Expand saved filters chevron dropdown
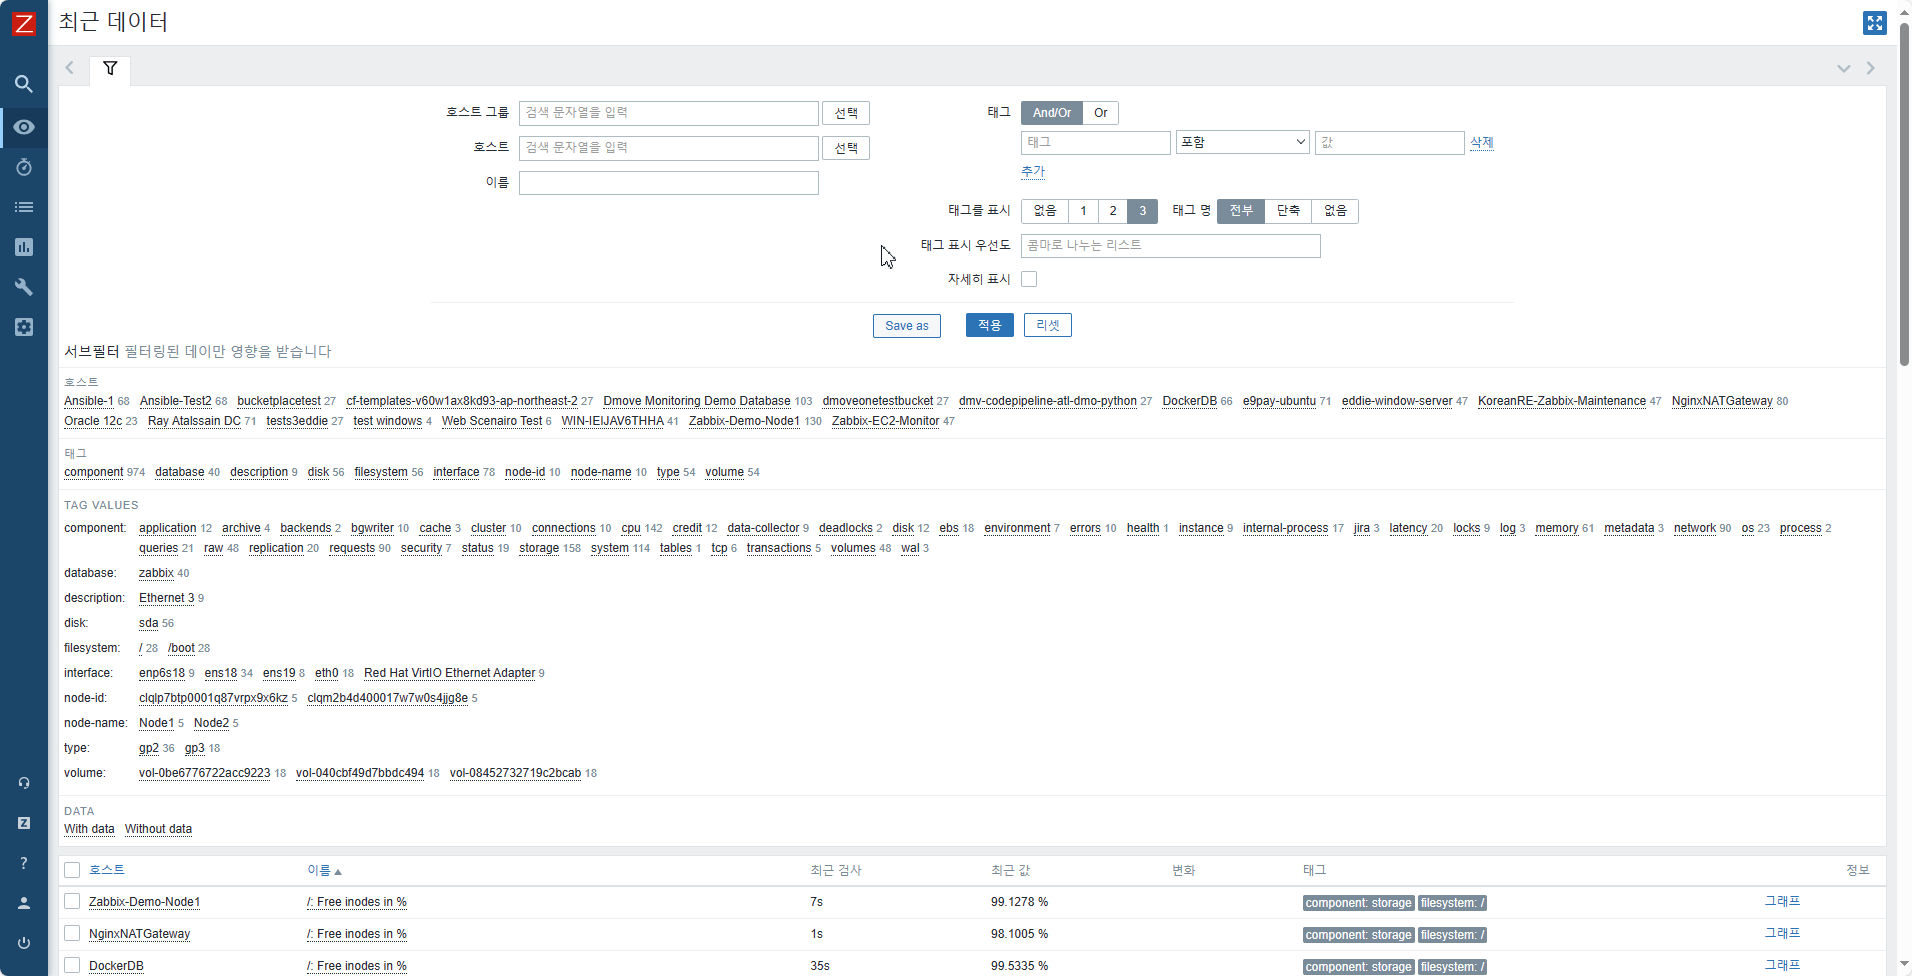Image resolution: width=1912 pixels, height=976 pixels. 1843,68
